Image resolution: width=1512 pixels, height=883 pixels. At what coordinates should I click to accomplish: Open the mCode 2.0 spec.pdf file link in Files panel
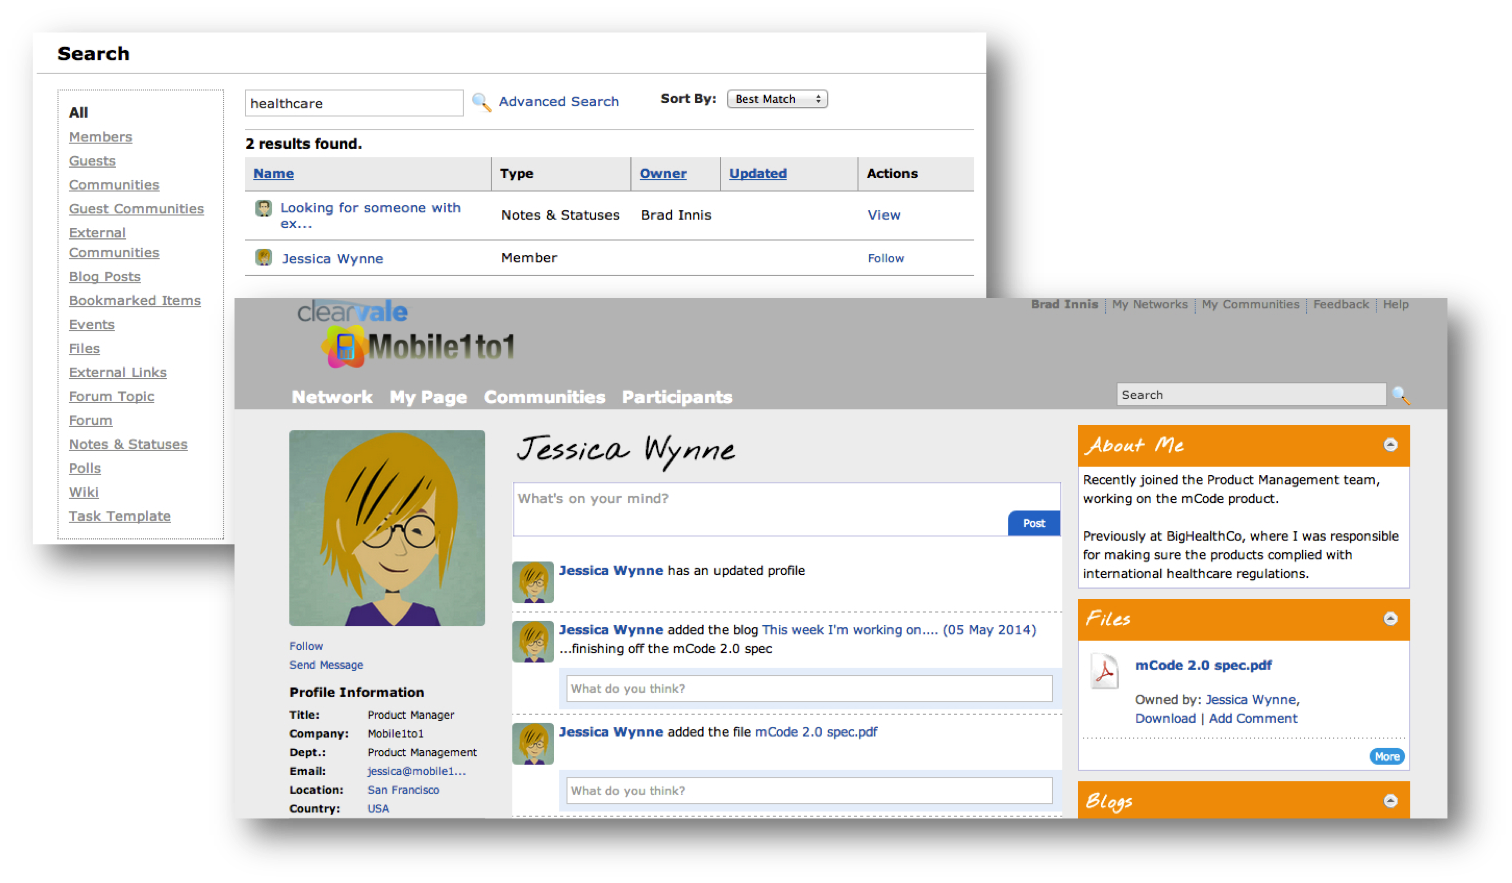point(1203,666)
